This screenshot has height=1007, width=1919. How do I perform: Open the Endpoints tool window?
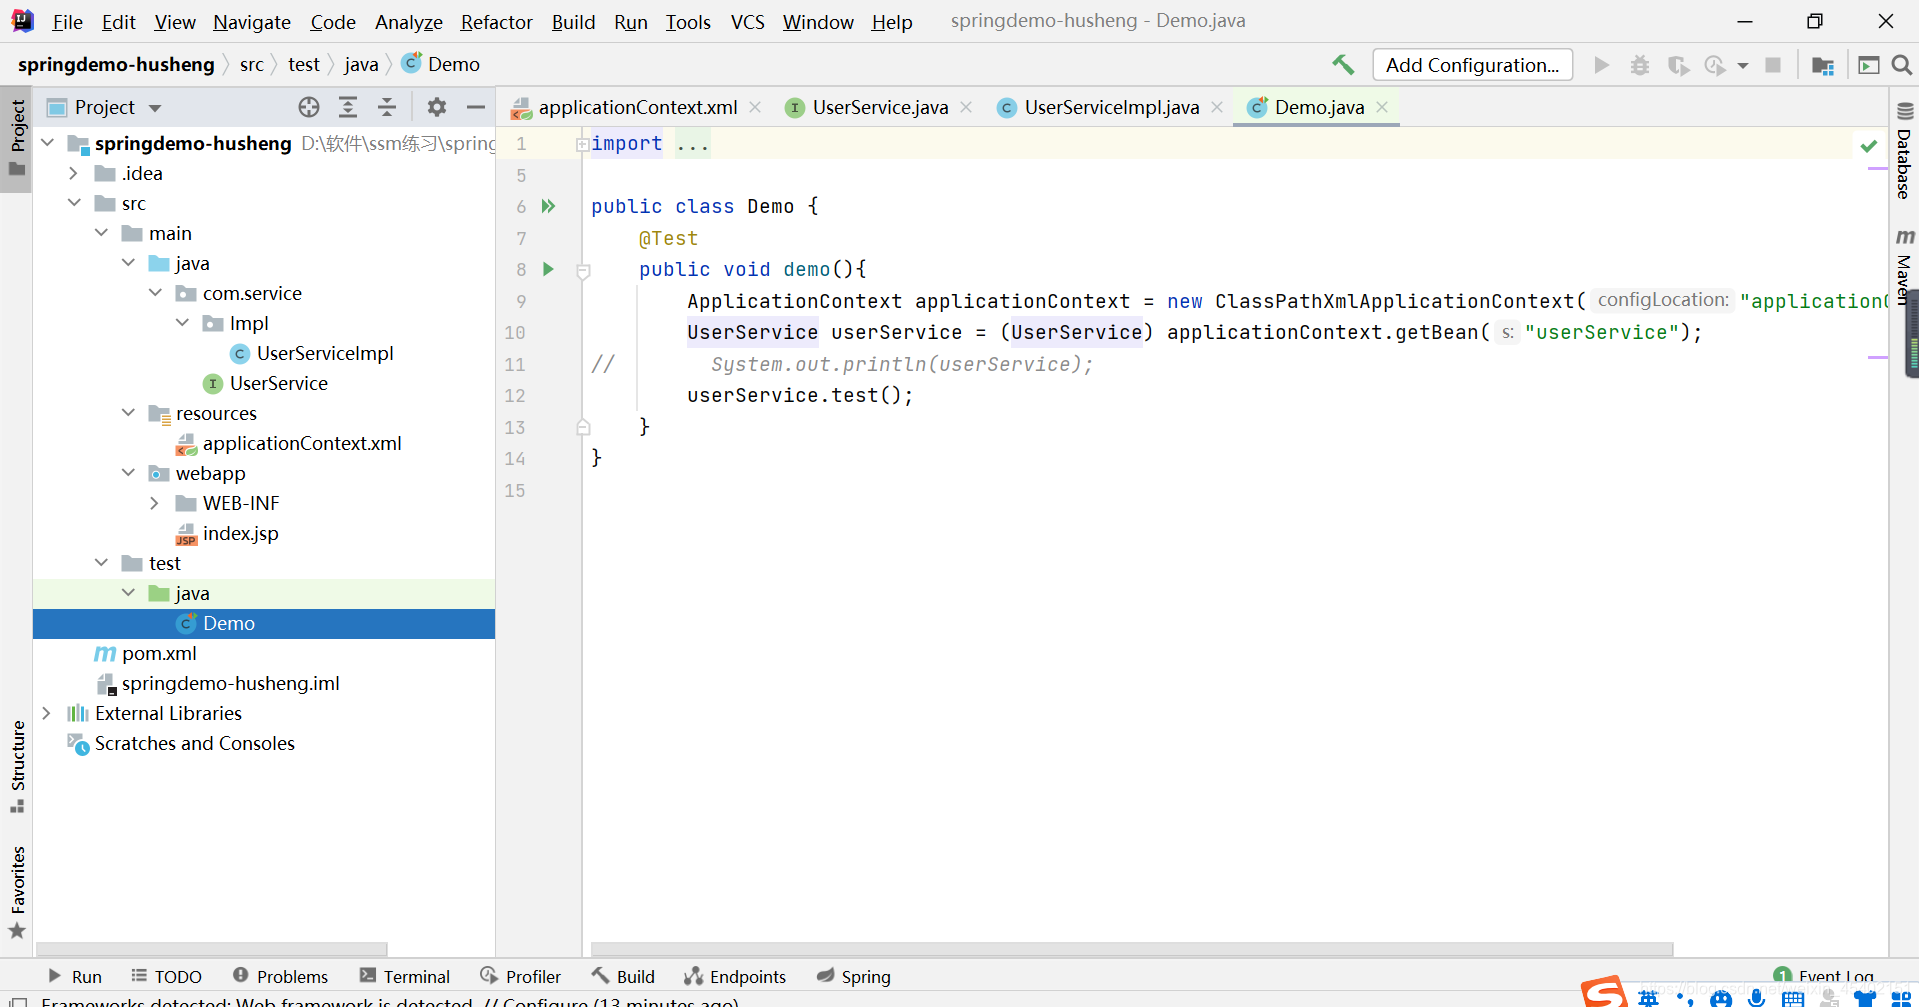[x=736, y=976]
